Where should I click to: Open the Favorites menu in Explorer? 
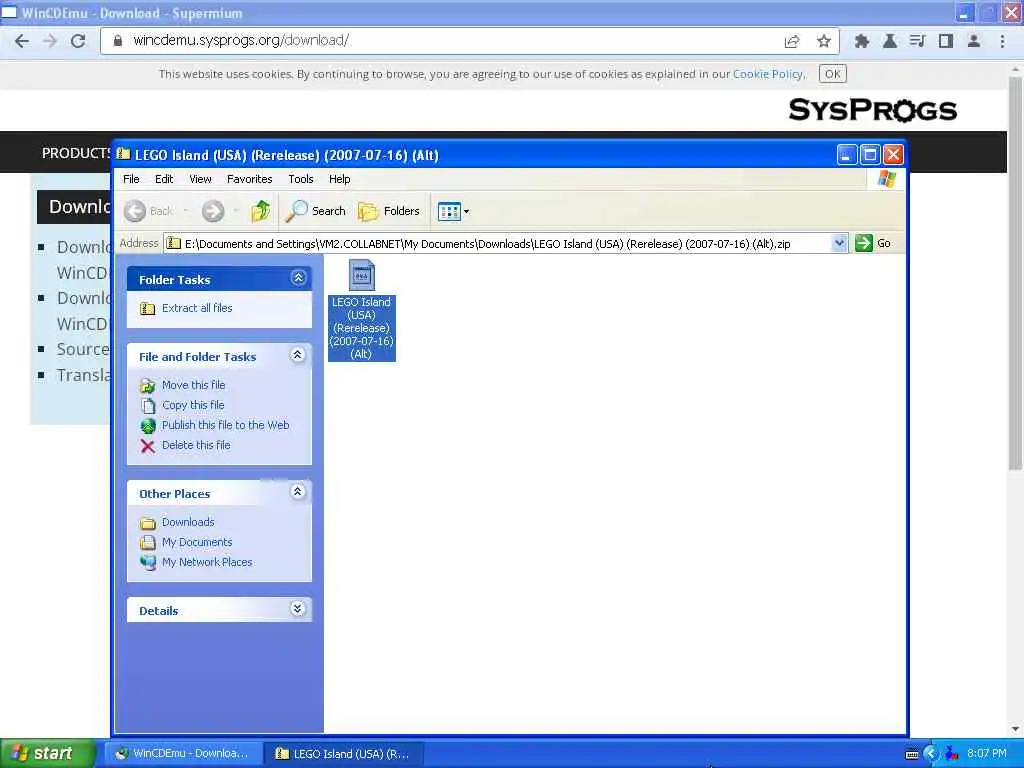click(x=249, y=179)
